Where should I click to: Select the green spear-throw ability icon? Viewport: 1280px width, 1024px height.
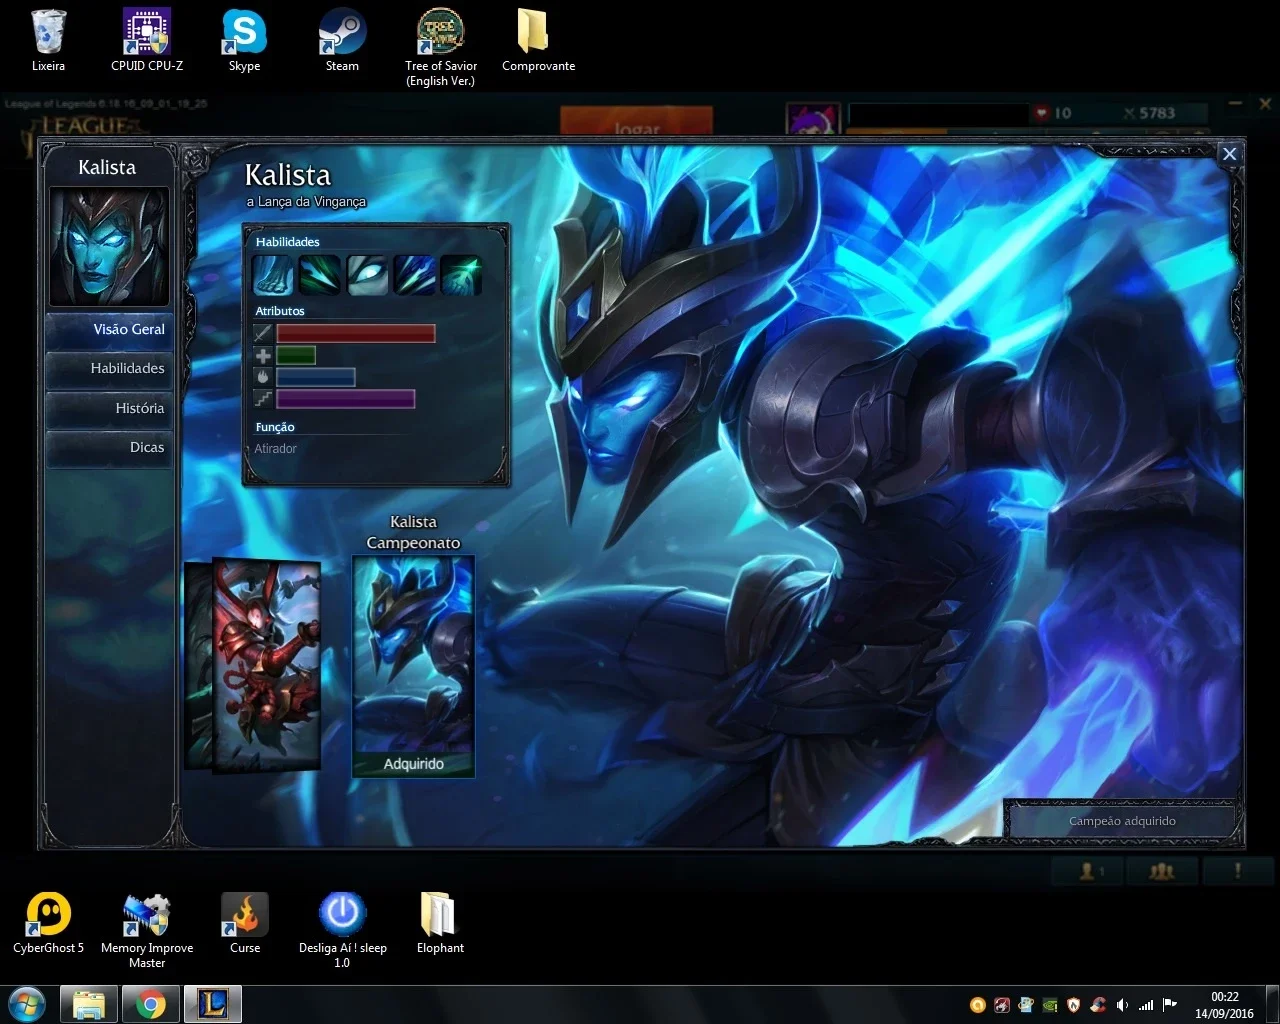[x=320, y=275]
